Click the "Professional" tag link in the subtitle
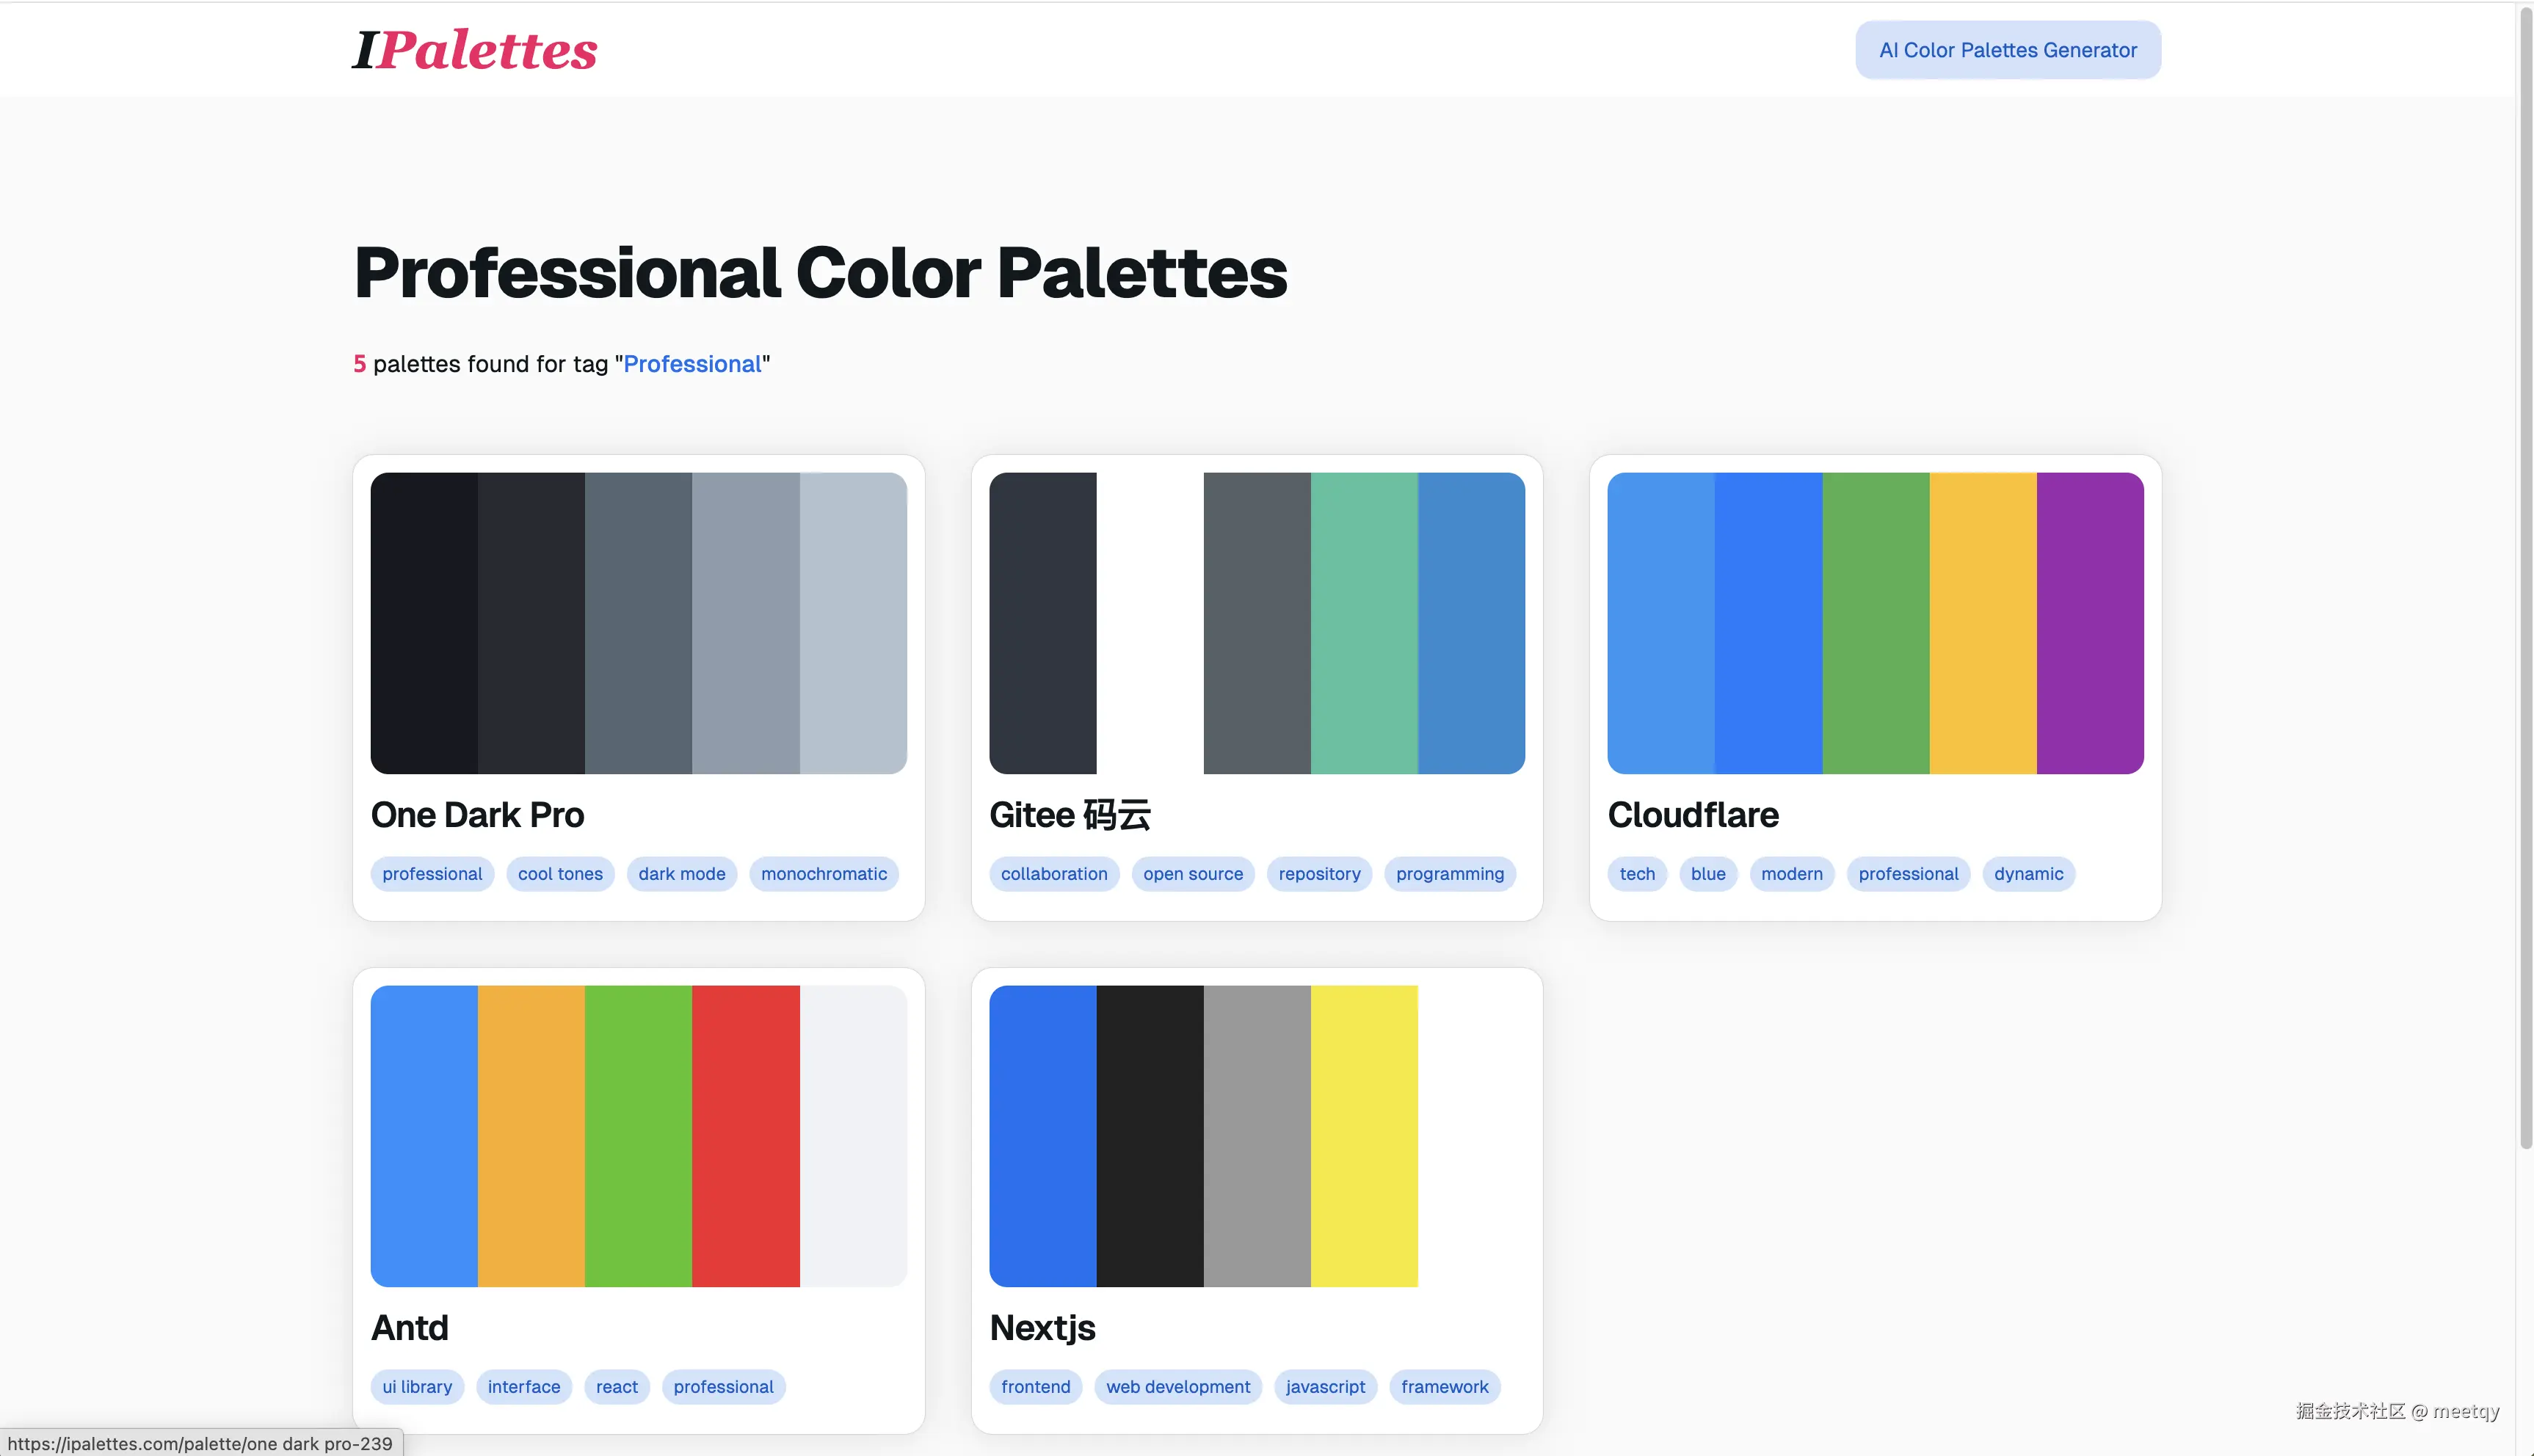2534x1456 pixels. click(x=692, y=364)
